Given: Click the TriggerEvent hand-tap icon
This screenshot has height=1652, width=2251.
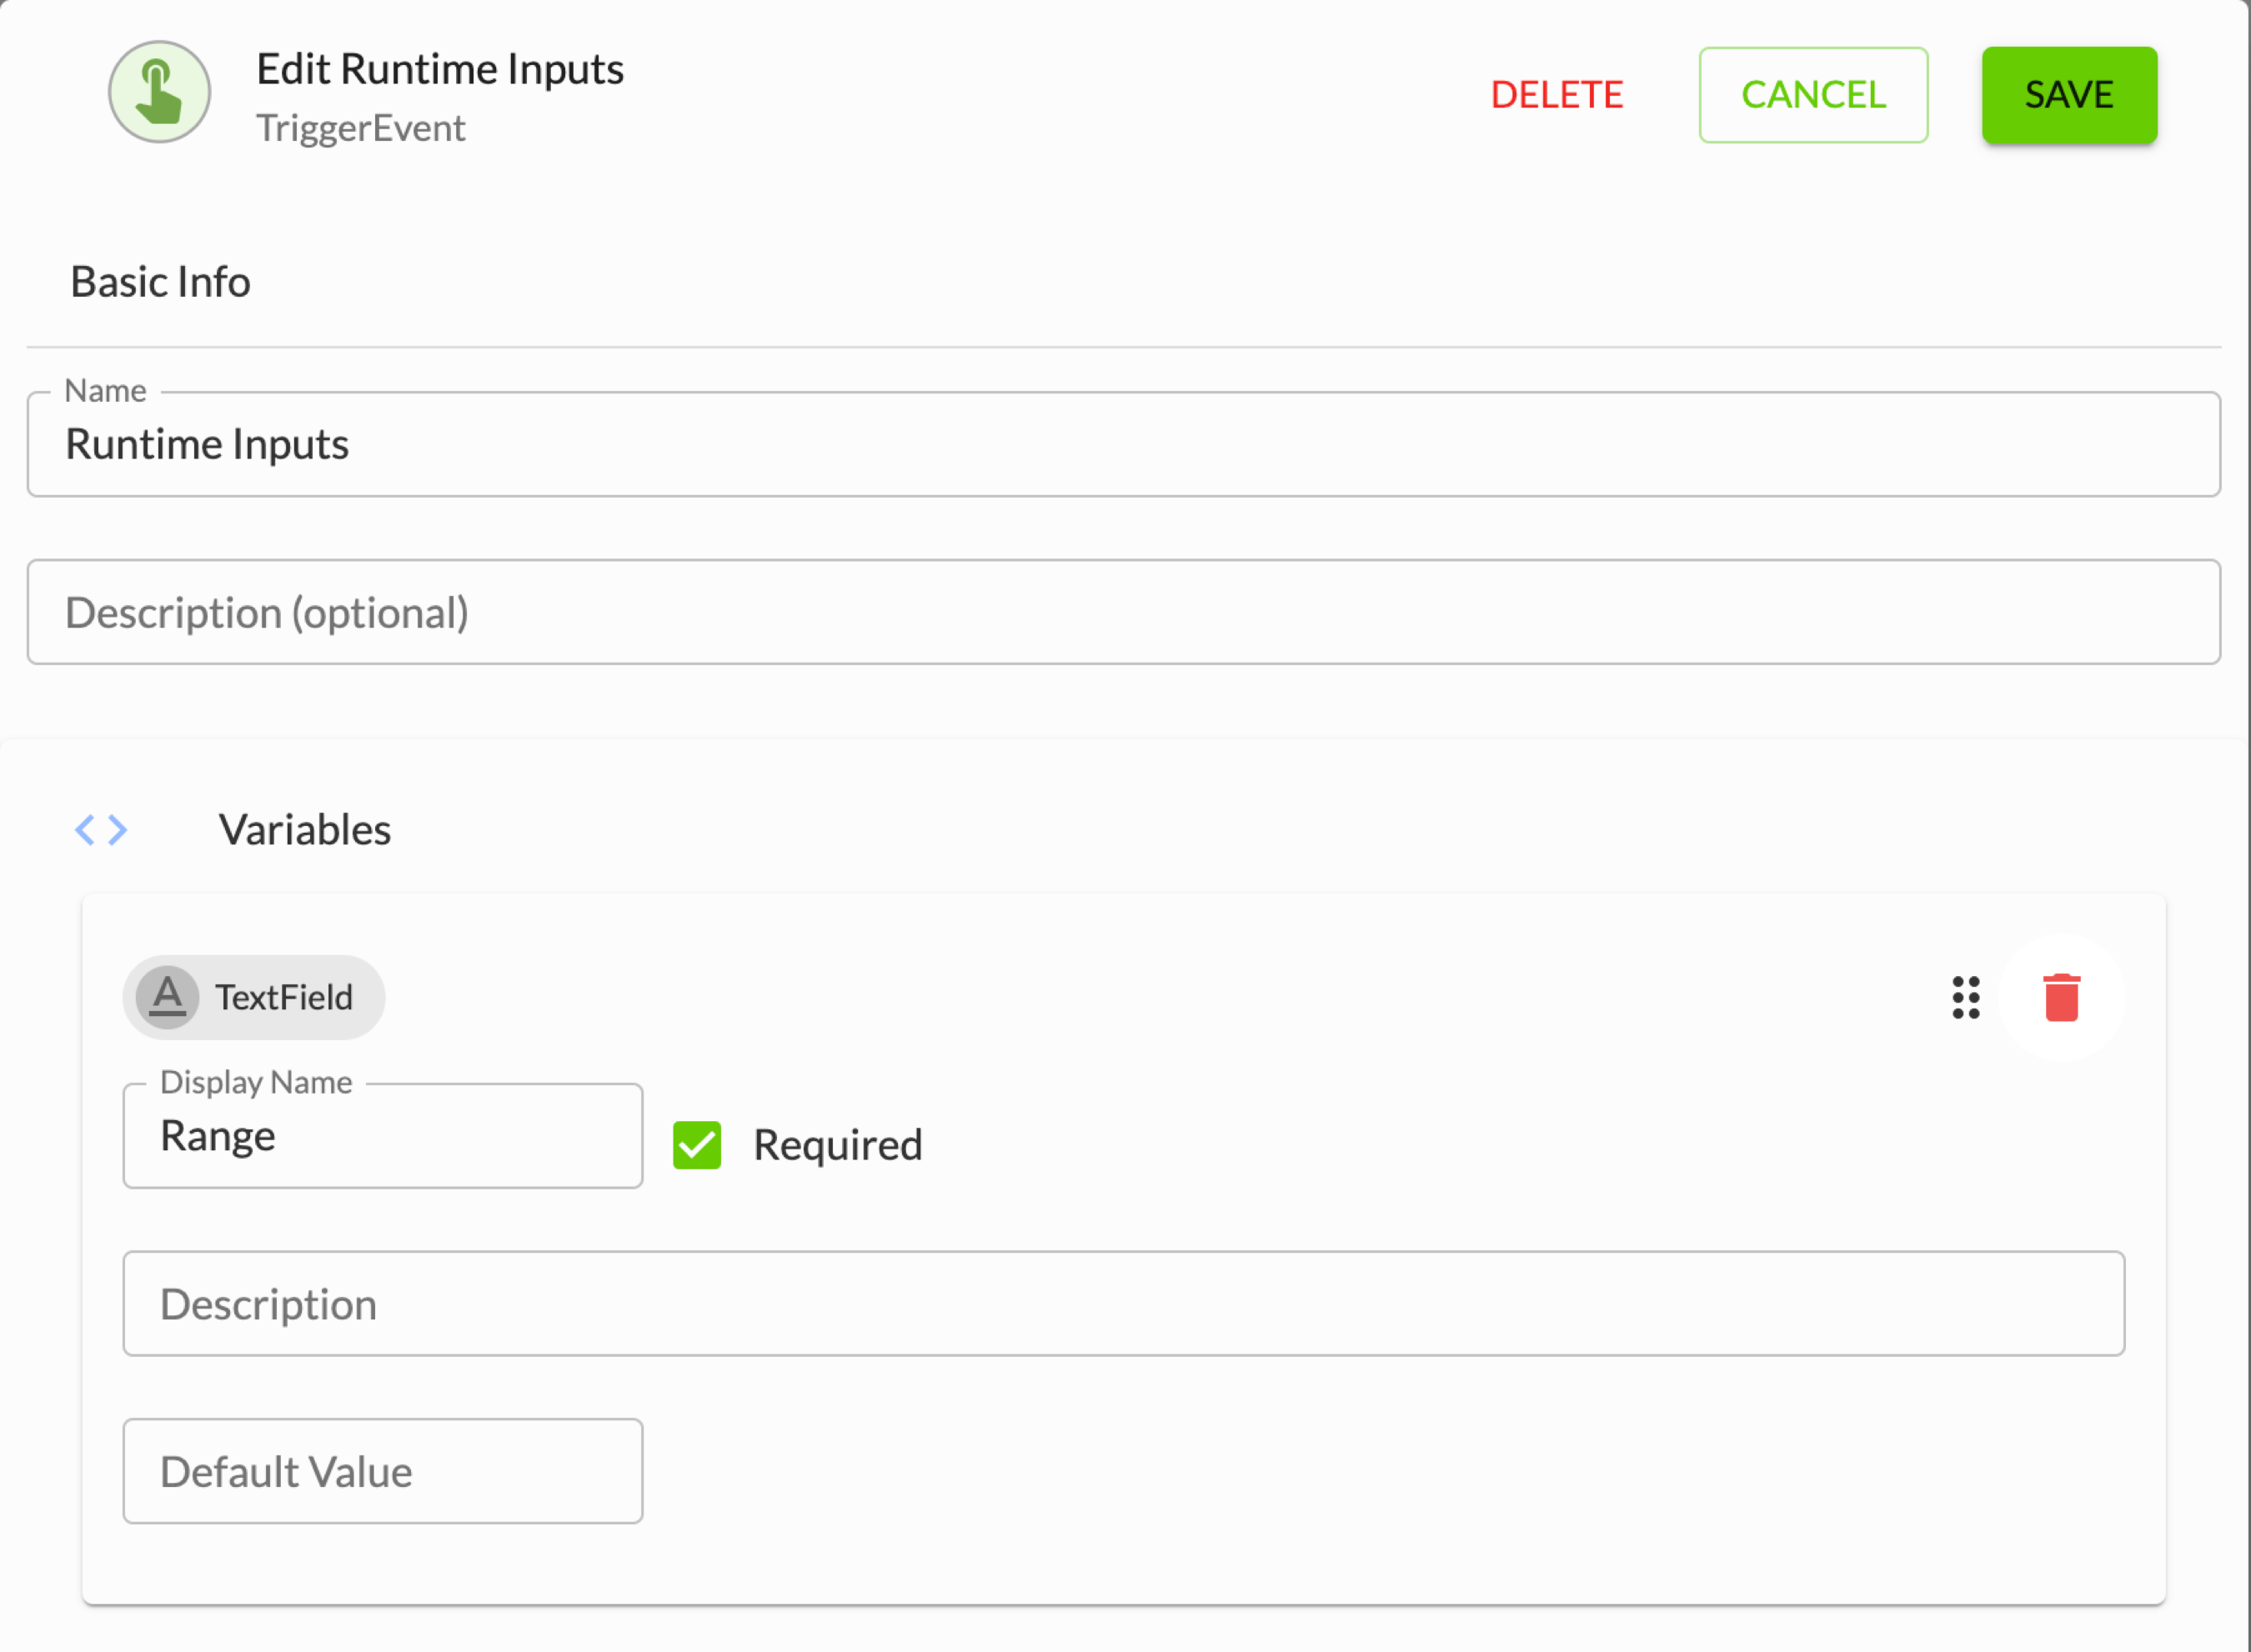Looking at the screenshot, I should coord(159,92).
